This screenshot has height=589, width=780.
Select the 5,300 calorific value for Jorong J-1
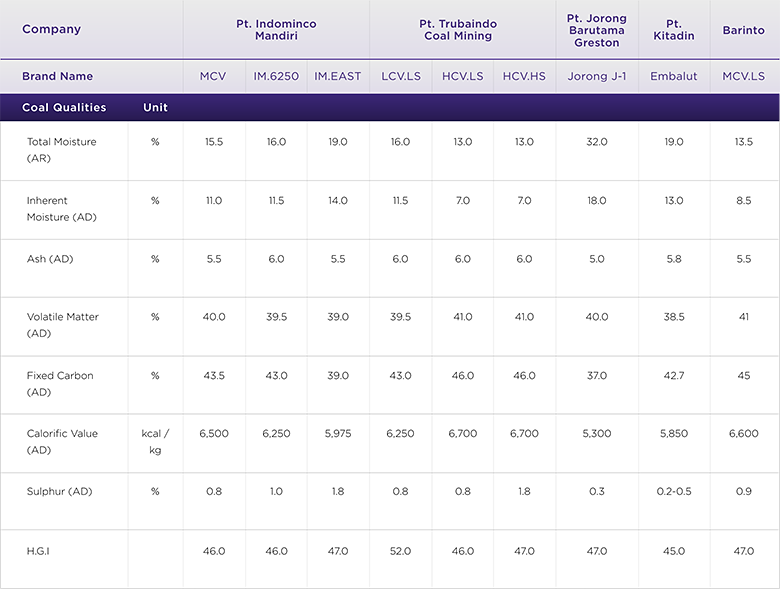pyautogui.click(x=596, y=433)
